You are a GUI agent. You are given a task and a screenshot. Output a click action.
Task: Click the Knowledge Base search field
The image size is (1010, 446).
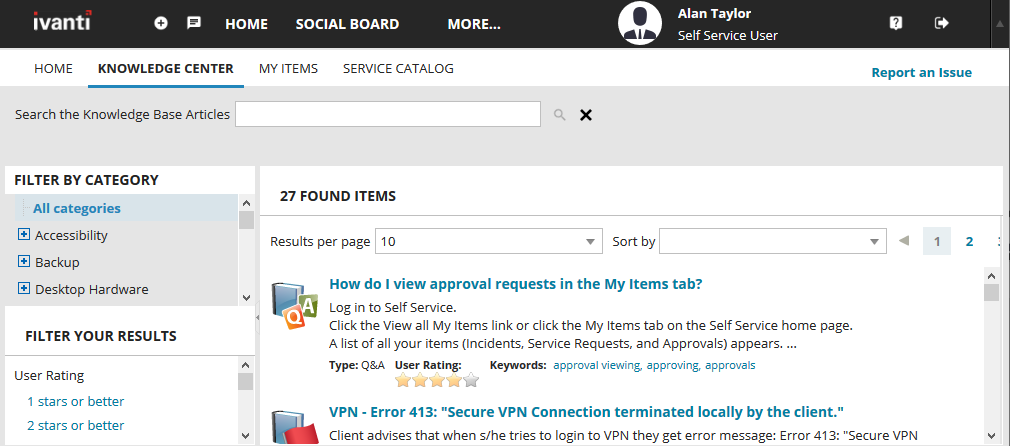[387, 114]
